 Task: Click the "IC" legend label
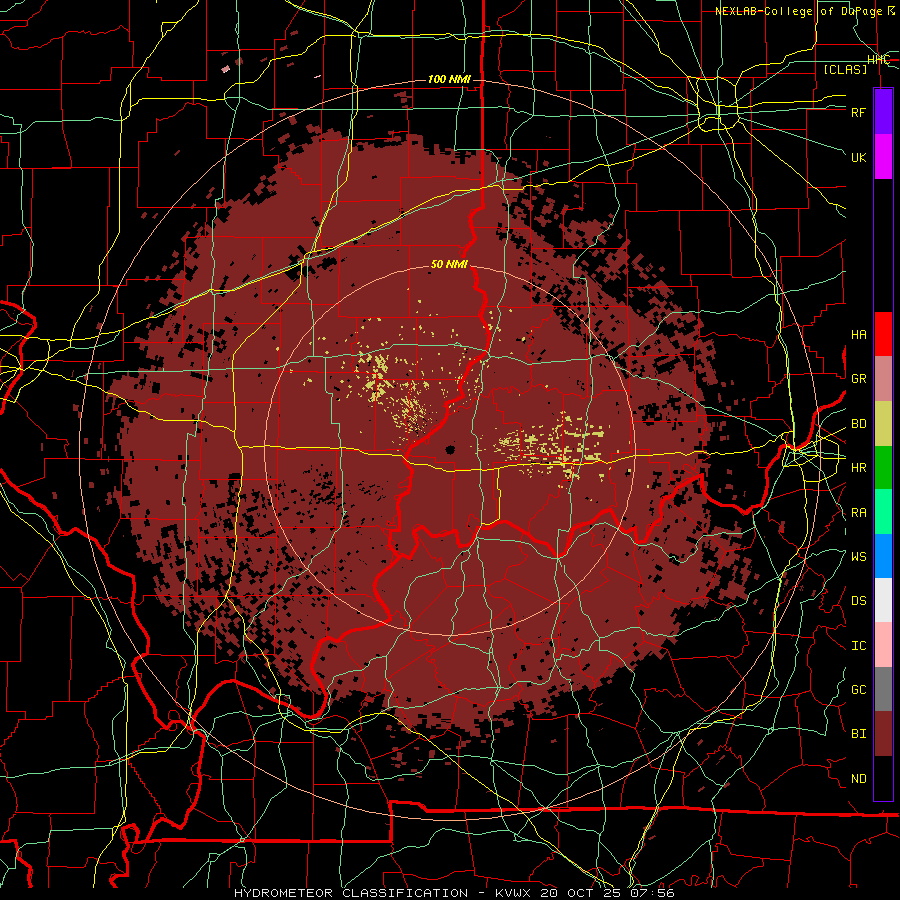click(859, 646)
